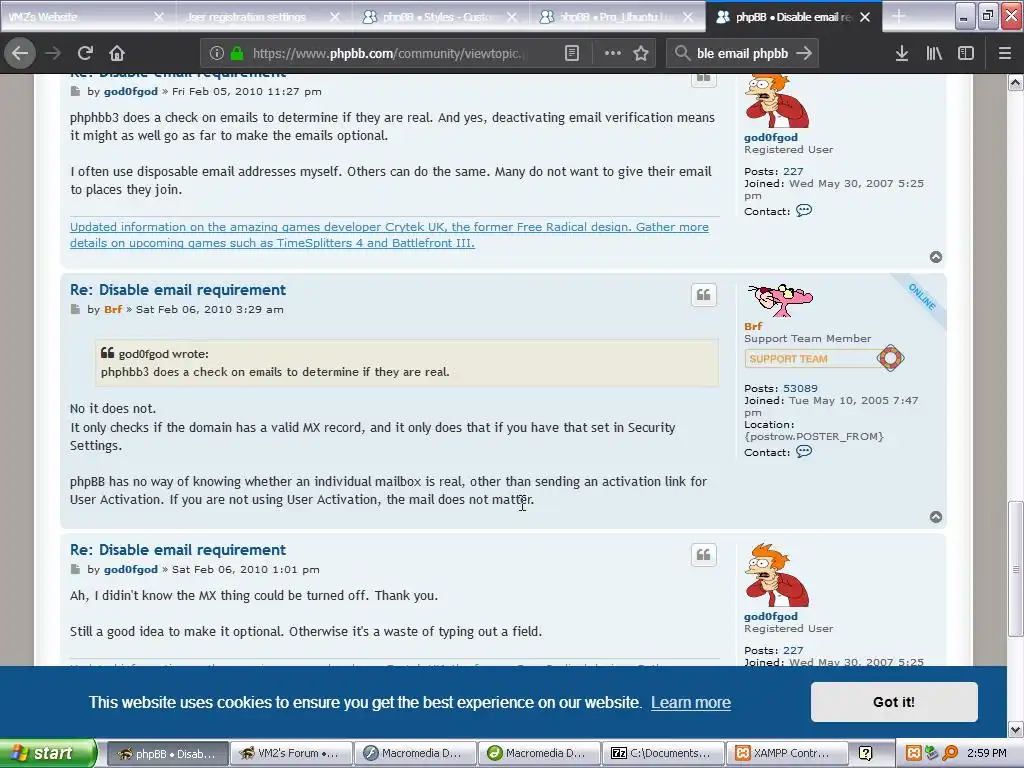
Task: Open Brf's post title link
Action: pyautogui.click(x=178, y=289)
